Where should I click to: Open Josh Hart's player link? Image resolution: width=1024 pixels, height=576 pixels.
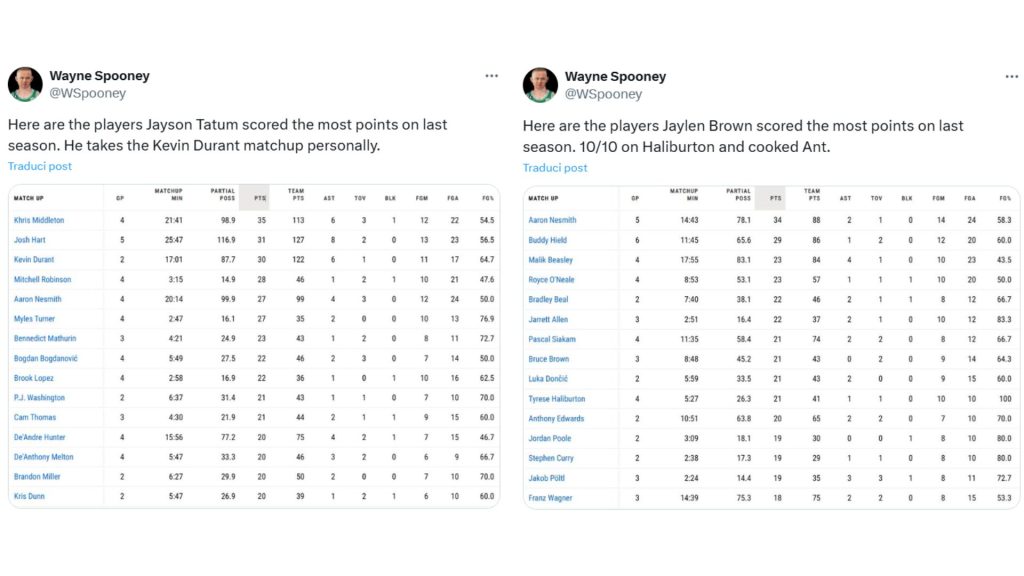point(30,240)
